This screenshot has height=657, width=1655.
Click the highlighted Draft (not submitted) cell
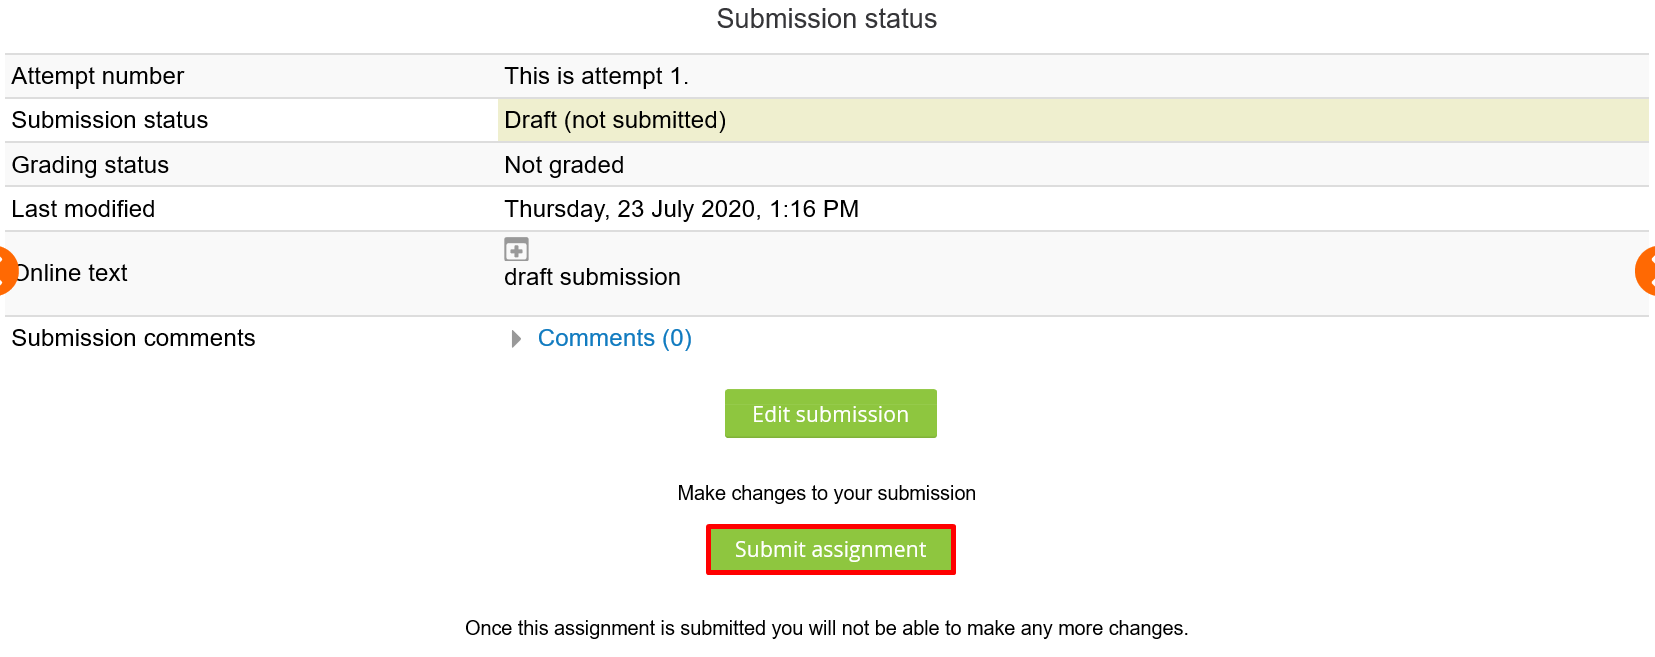pyautogui.click(x=615, y=120)
